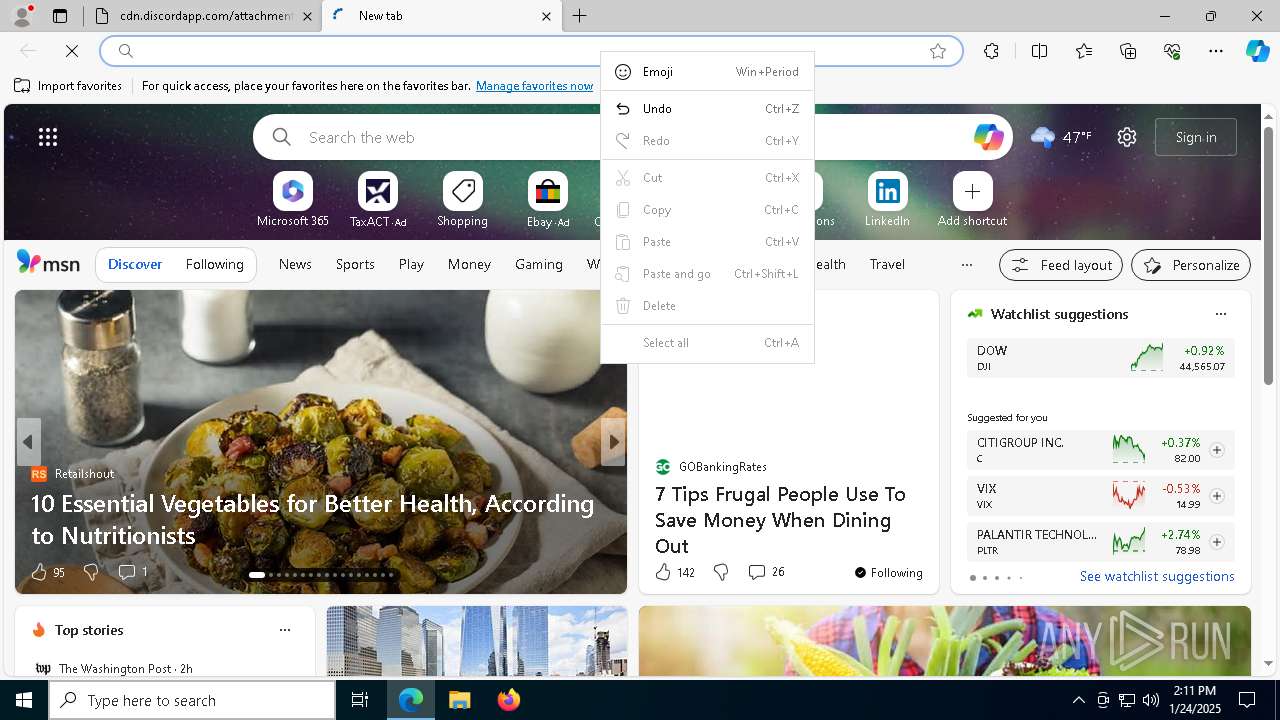Toggle the Split screen icon
Screen dimensions: 1280x720
coord(1039,51)
